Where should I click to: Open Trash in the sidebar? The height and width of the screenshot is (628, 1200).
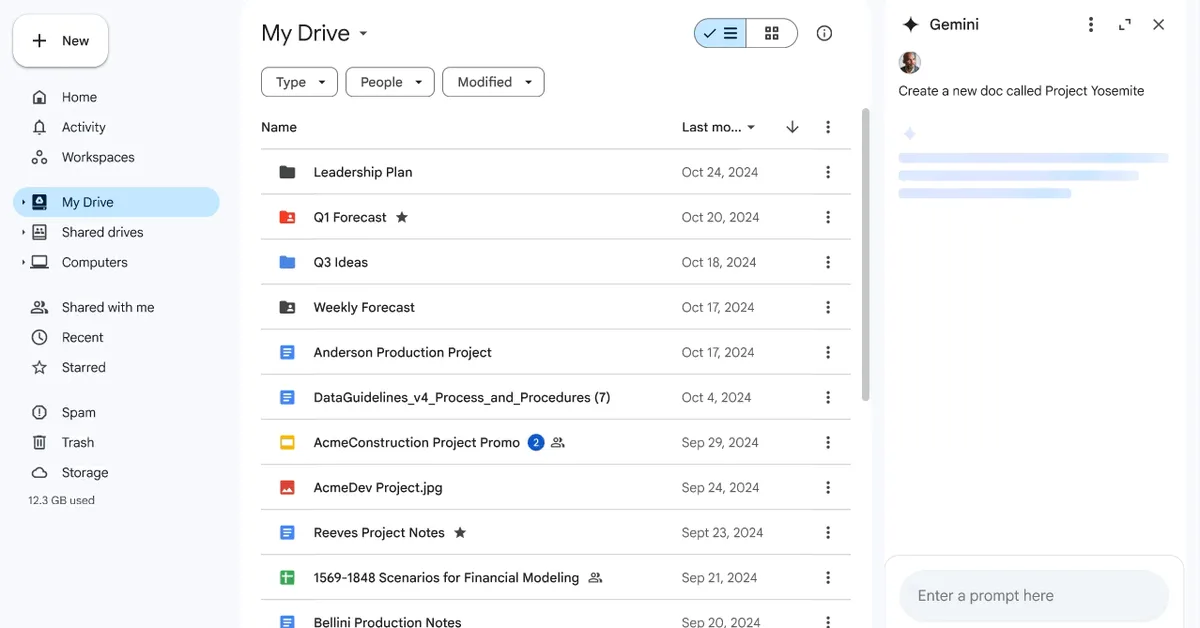[77, 442]
